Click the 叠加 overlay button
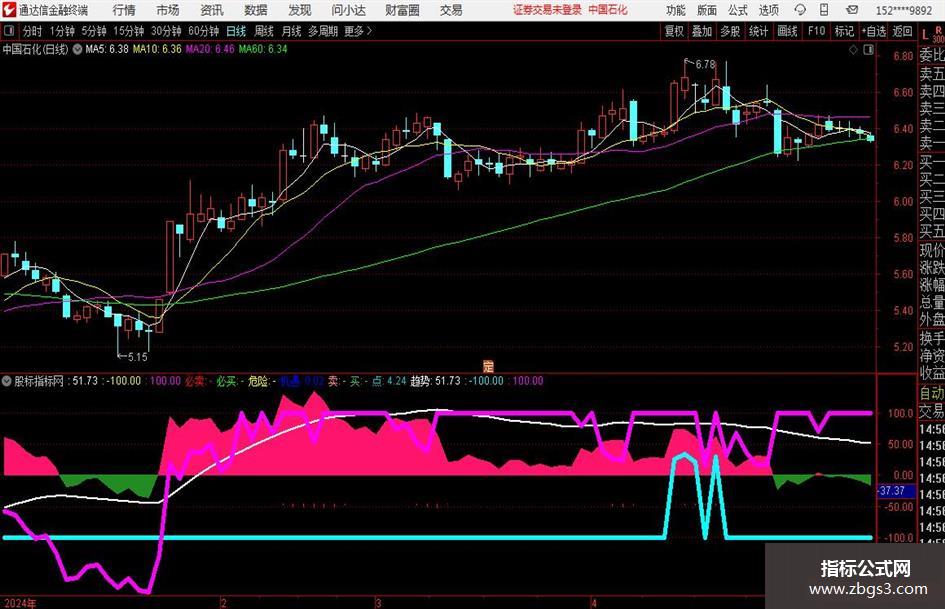The width and height of the screenshot is (945, 609). (x=702, y=31)
